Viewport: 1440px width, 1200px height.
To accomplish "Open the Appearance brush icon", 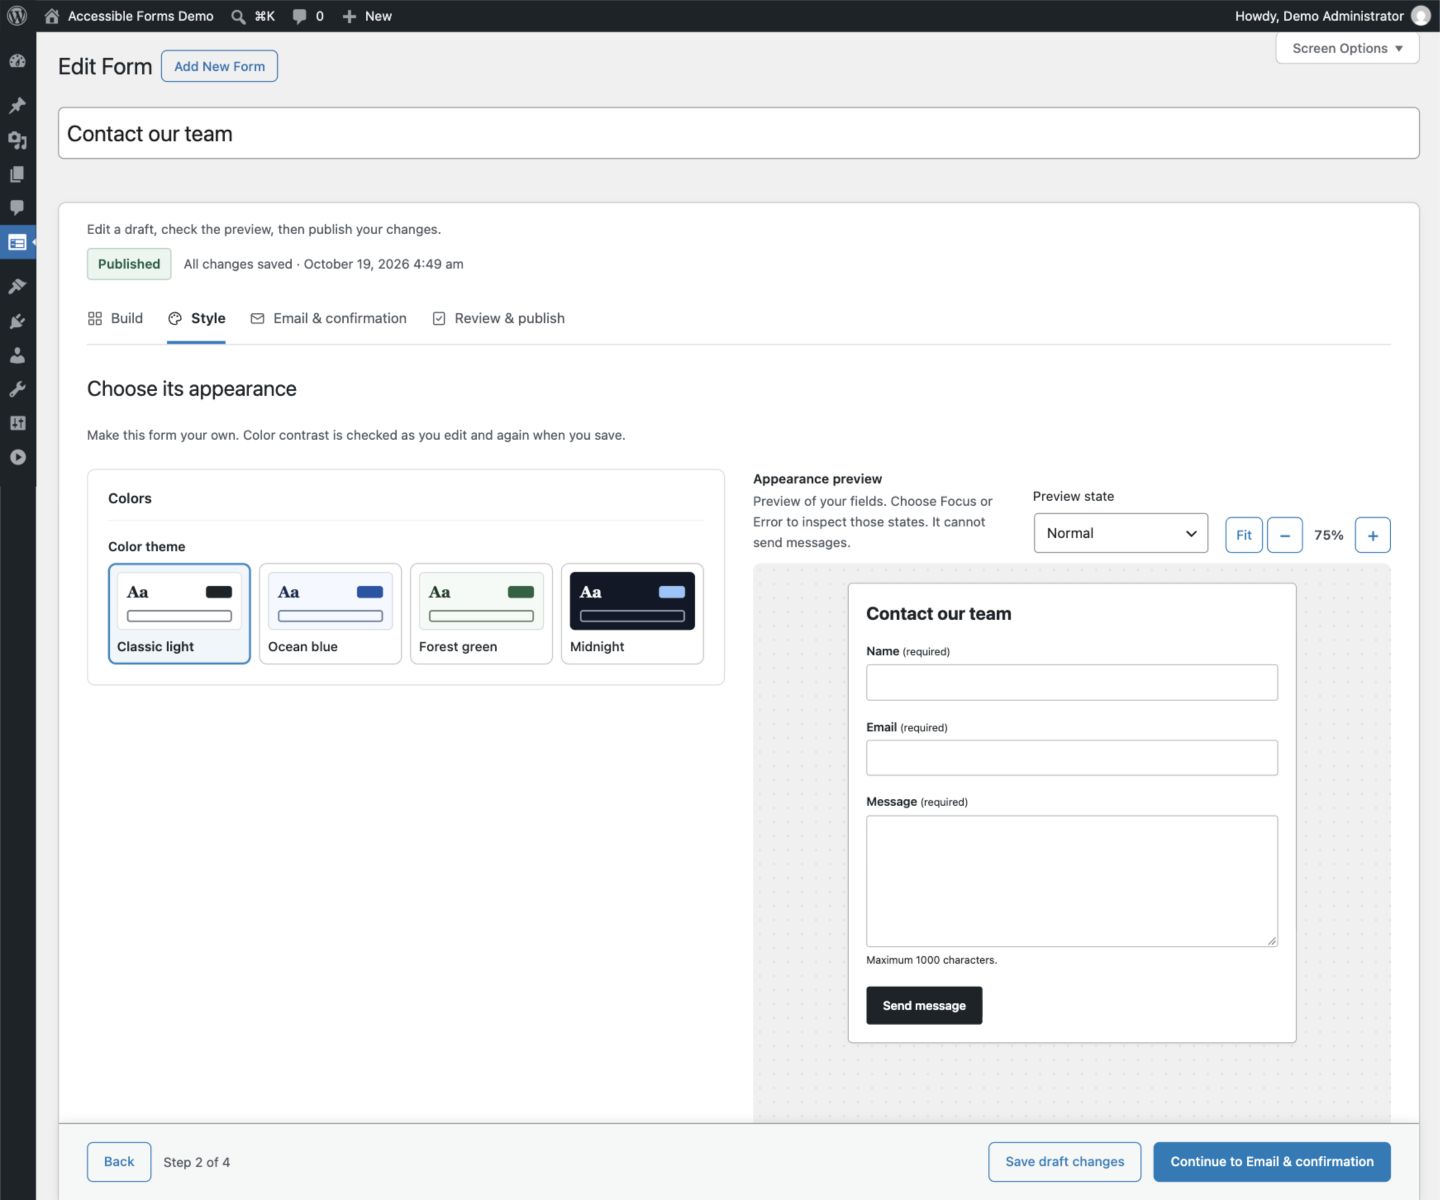I will tap(17, 287).
